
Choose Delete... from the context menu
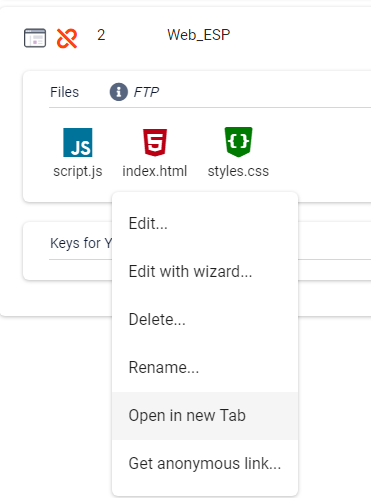click(205, 319)
